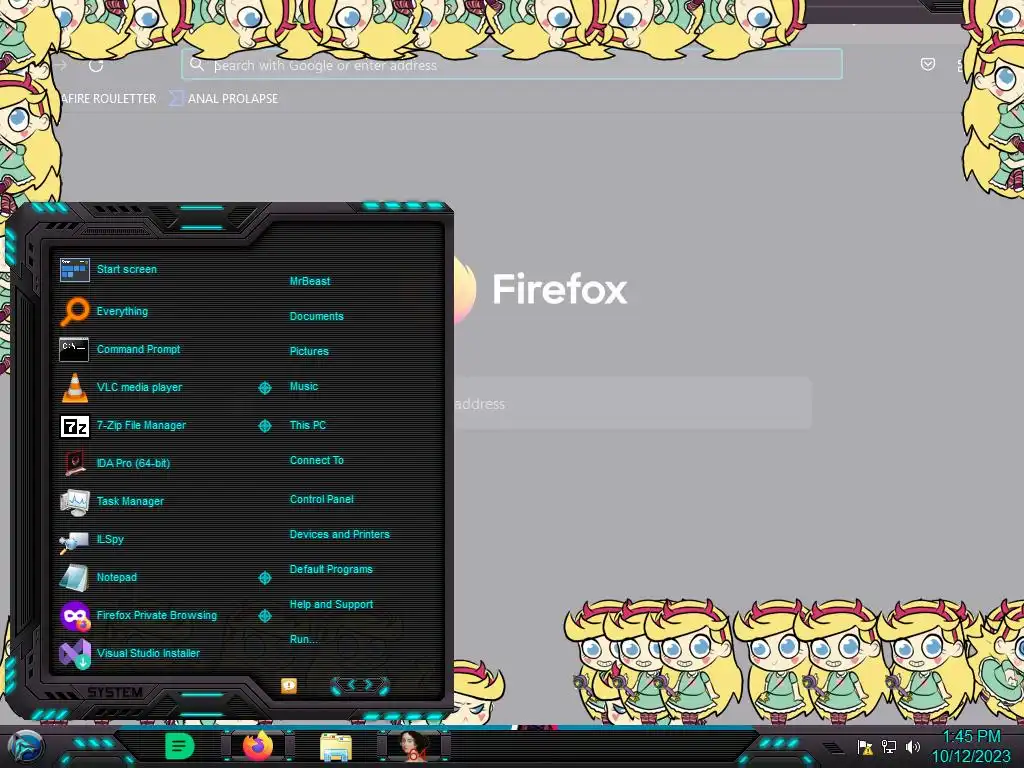Launch IDA Pro (64-bit) icon
This screenshot has height=768, width=1024.
click(x=74, y=463)
